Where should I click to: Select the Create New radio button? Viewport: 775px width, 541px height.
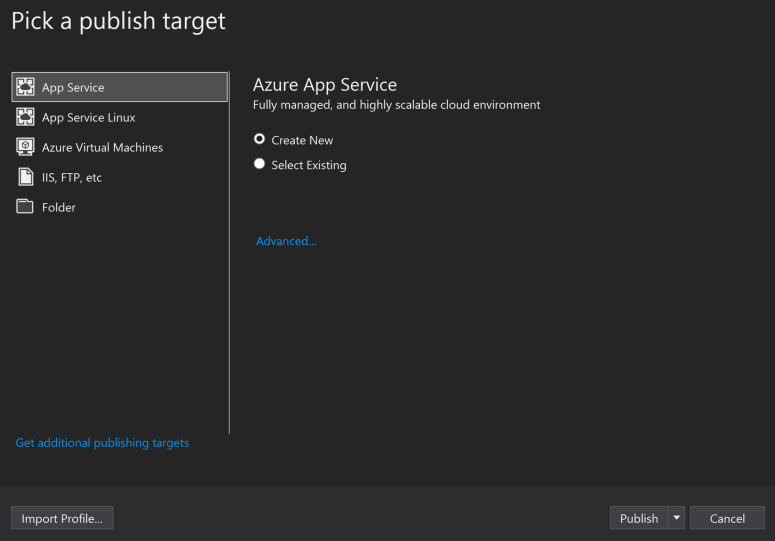coord(259,139)
